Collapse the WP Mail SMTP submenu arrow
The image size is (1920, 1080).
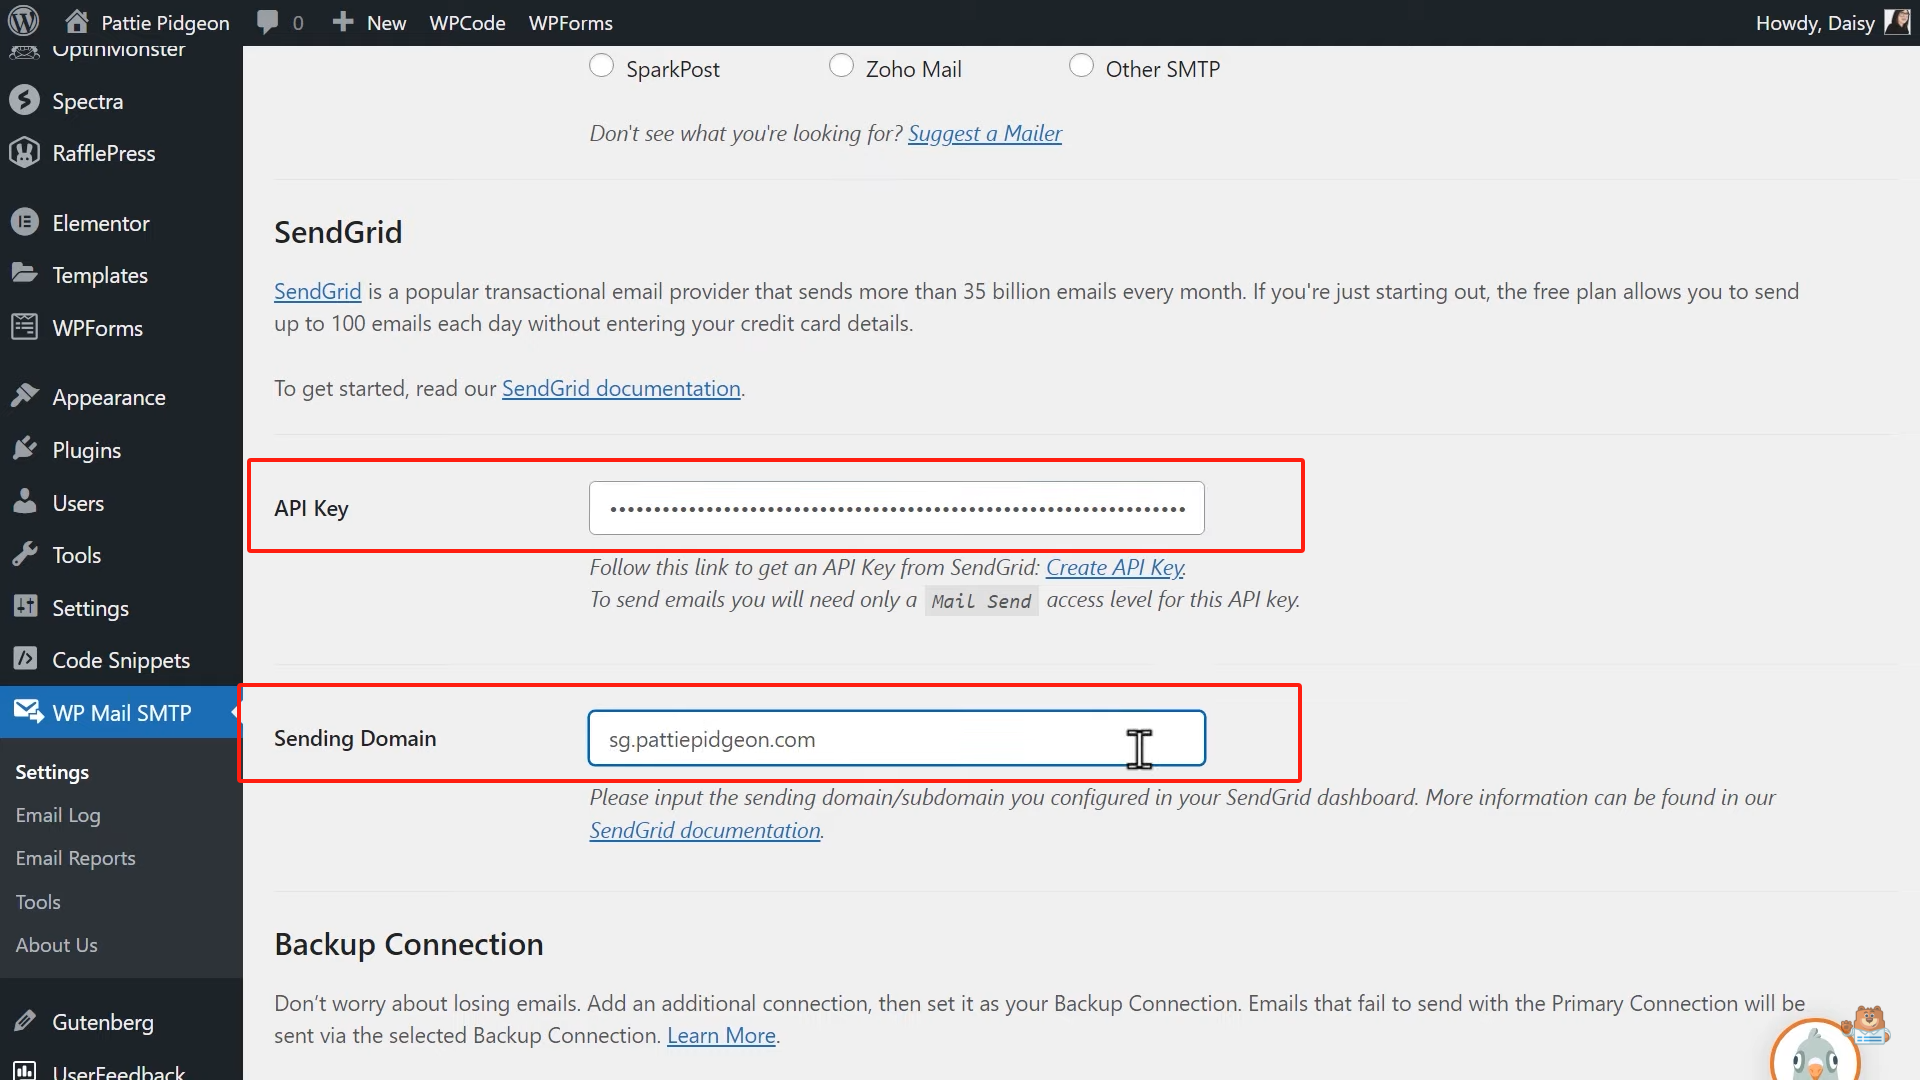pyautogui.click(x=233, y=712)
